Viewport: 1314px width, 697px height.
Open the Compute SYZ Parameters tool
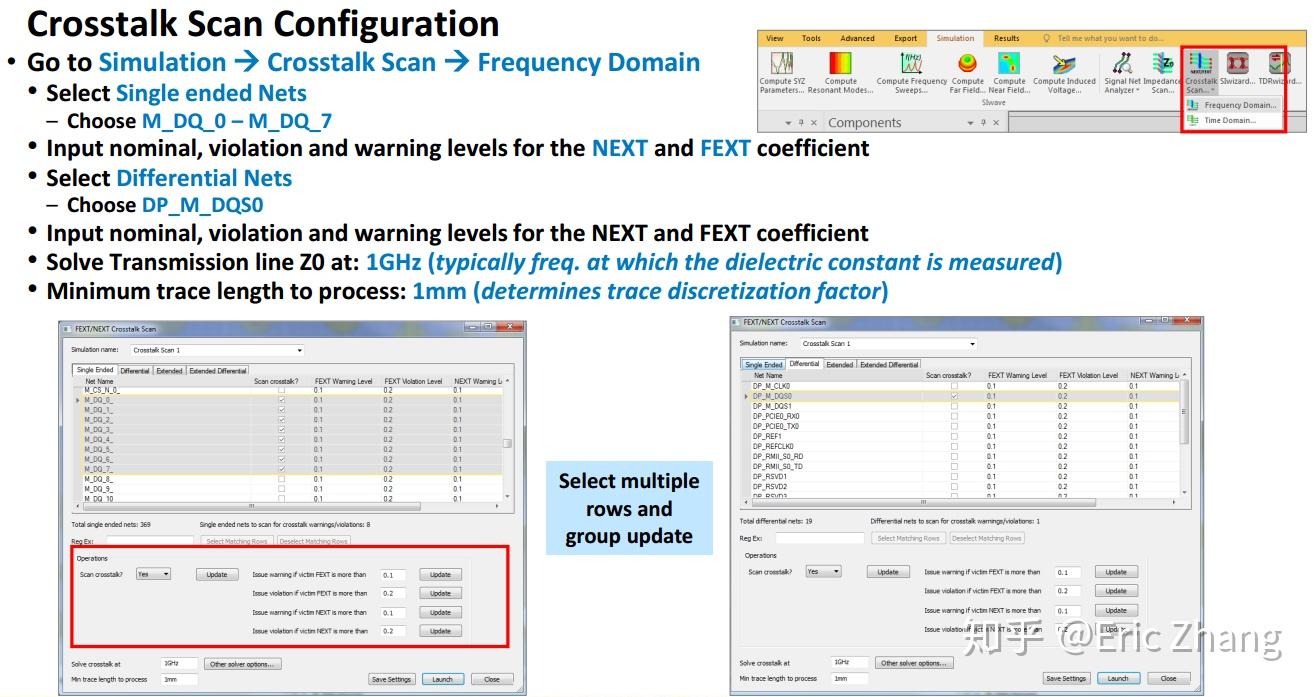click(x=781, y=73)
